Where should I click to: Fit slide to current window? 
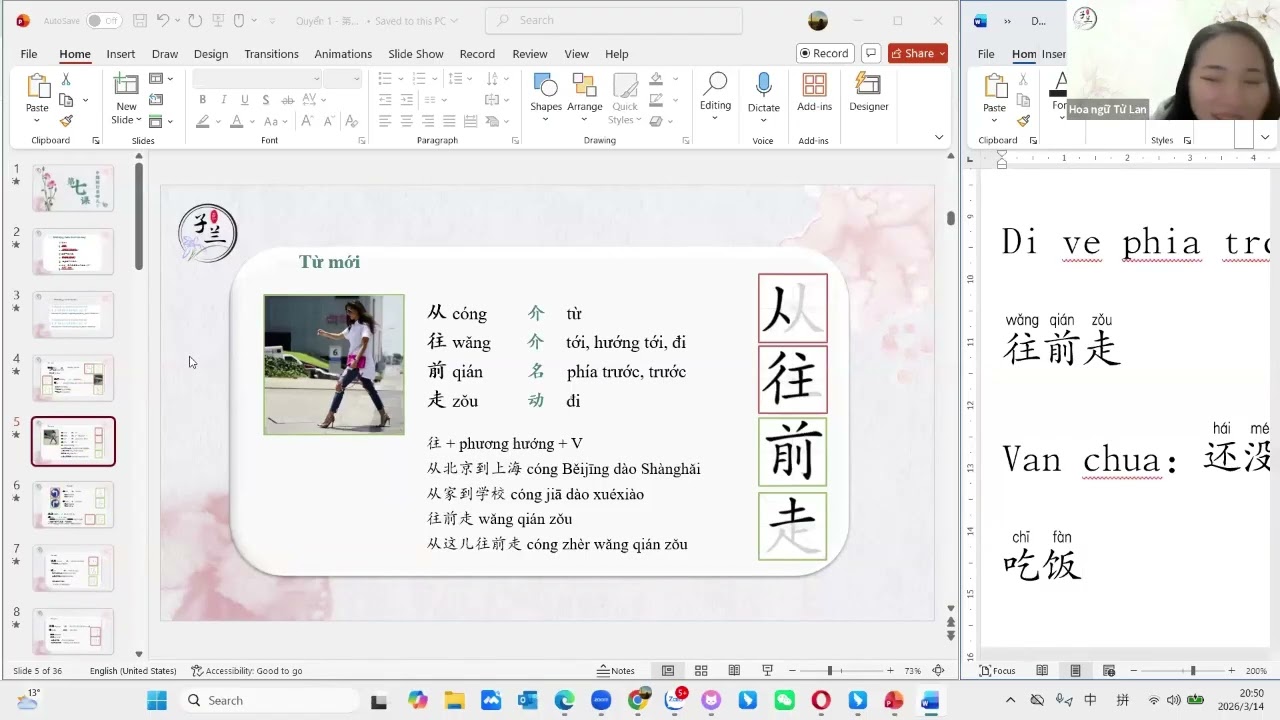point(938,671)
